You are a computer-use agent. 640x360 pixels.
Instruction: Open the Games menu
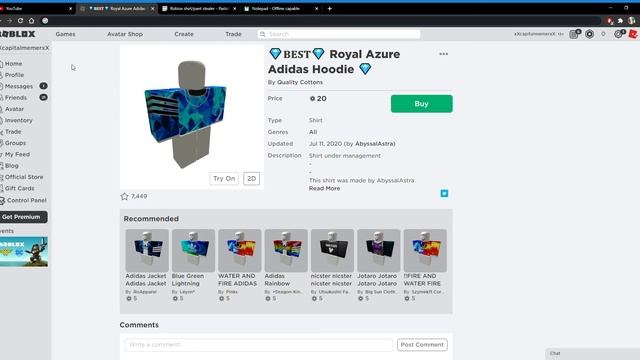click(x=65, y=34)
